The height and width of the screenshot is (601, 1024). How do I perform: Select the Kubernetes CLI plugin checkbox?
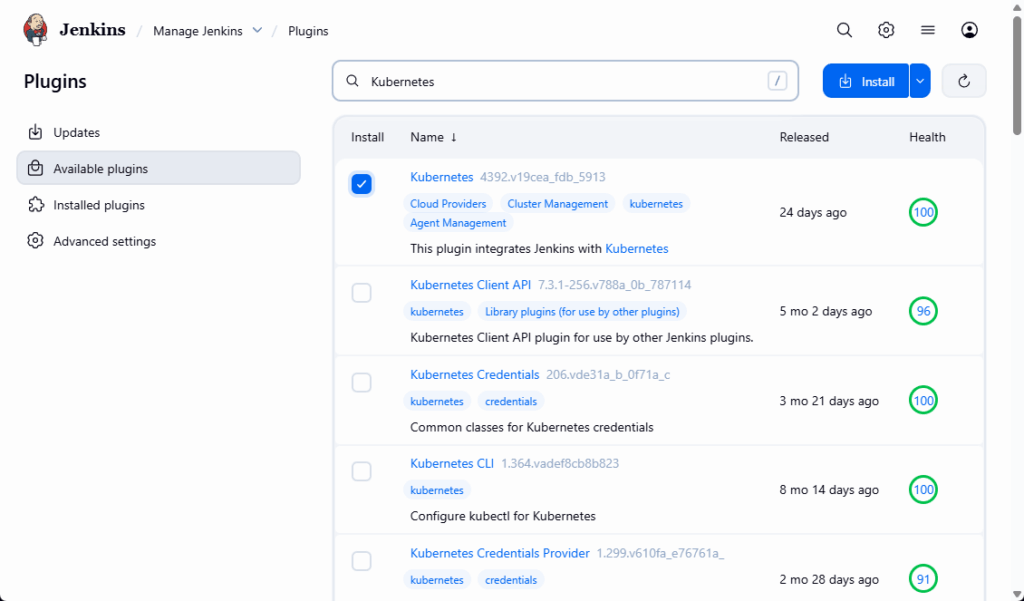tap(362, 471)
